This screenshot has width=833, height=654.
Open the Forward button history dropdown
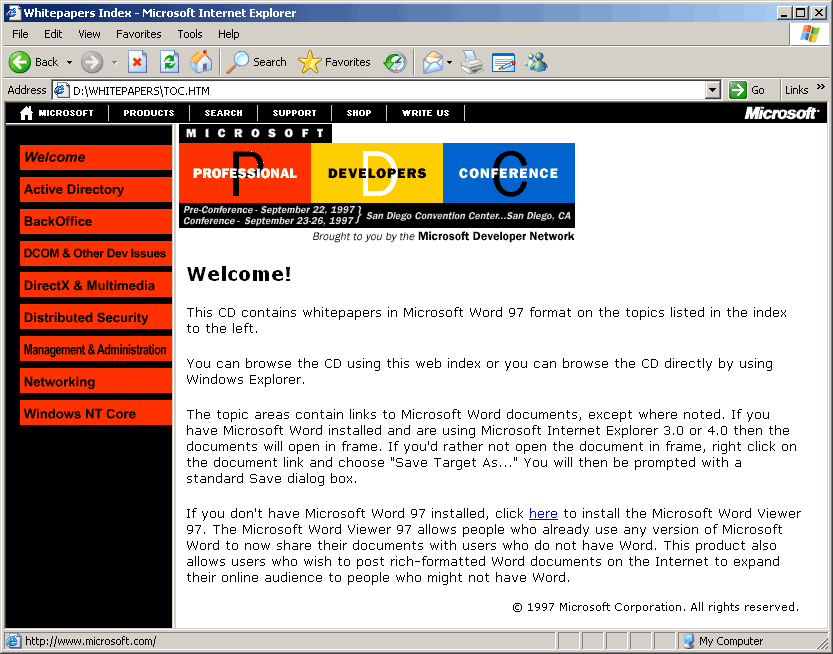[114, 63]
